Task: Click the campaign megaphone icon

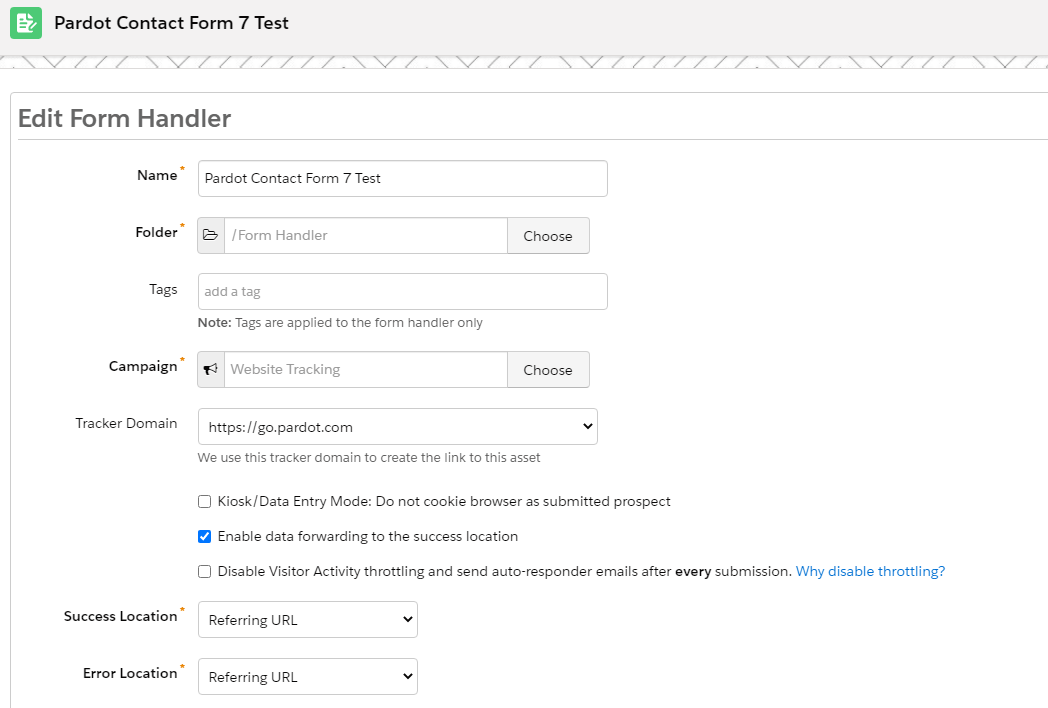Action: click(211, 369)
